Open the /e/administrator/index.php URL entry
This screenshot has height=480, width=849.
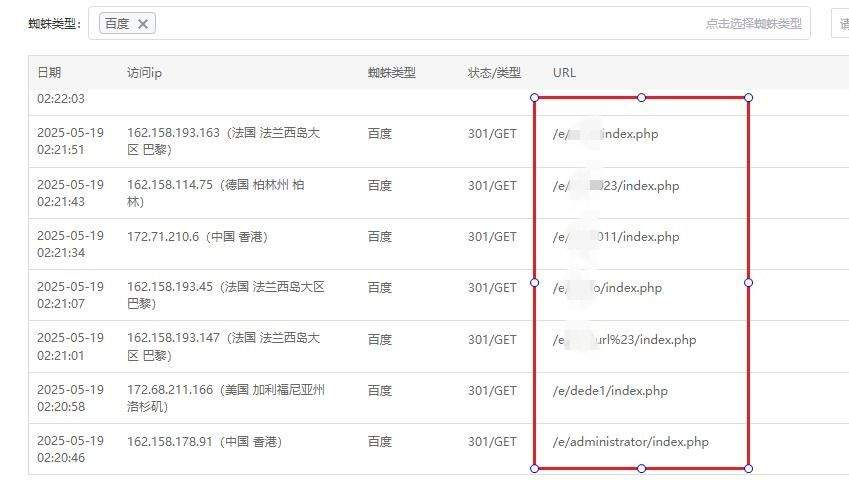tap(630, 442)
